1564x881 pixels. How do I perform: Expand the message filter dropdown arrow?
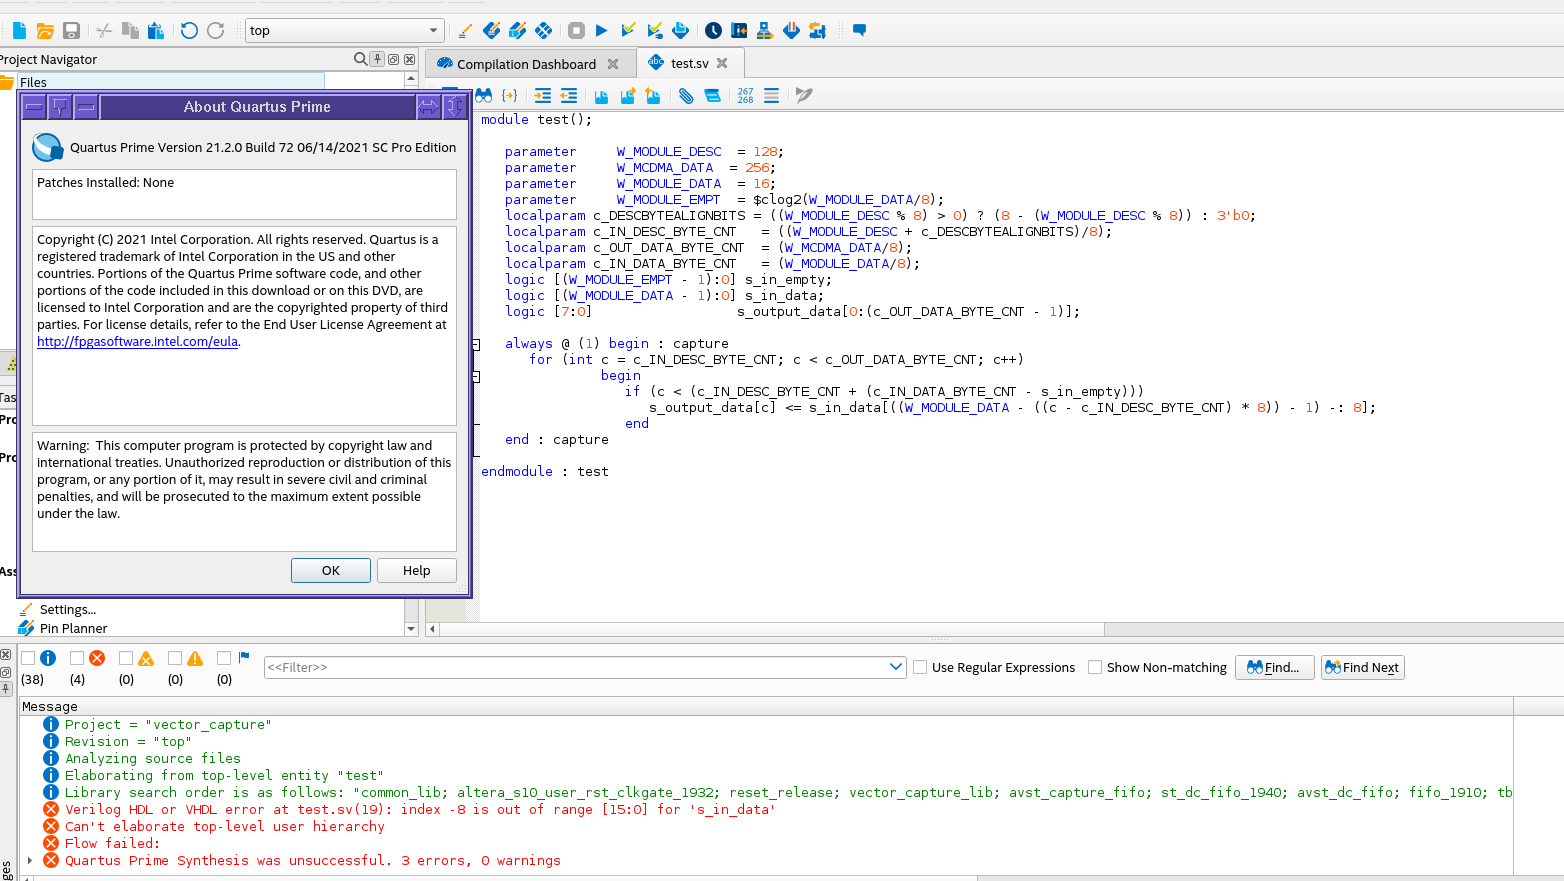[895, 667]
